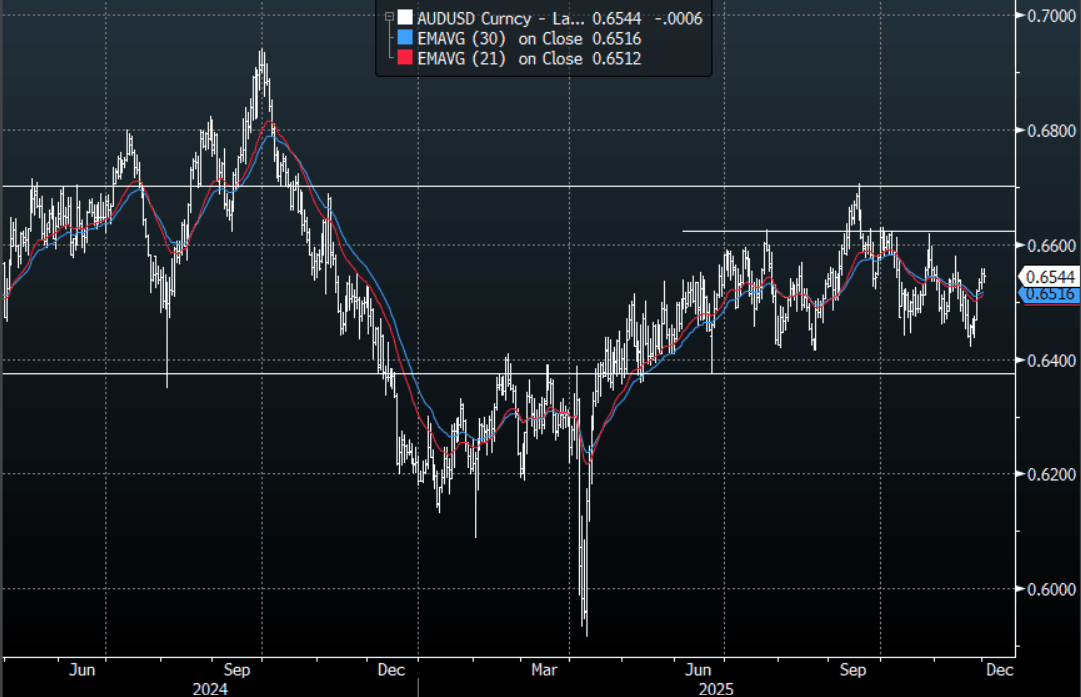Screen dimensions: 1081x697
Task: Click the 2024 year label on the date axis
Action: coord(210,689)
